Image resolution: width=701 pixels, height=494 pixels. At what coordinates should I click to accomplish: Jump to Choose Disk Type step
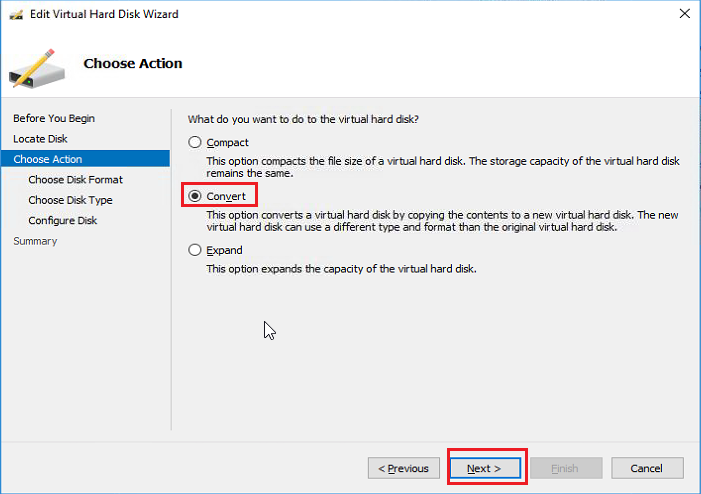(x=70, y=200)
